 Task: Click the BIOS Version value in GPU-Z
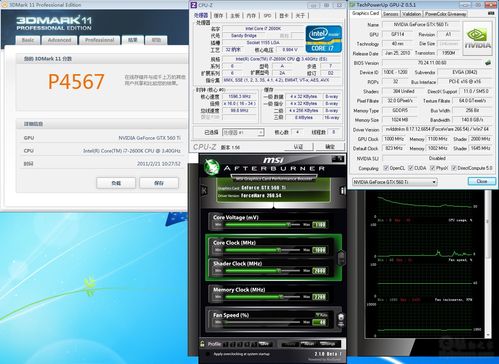click(432, 63)
